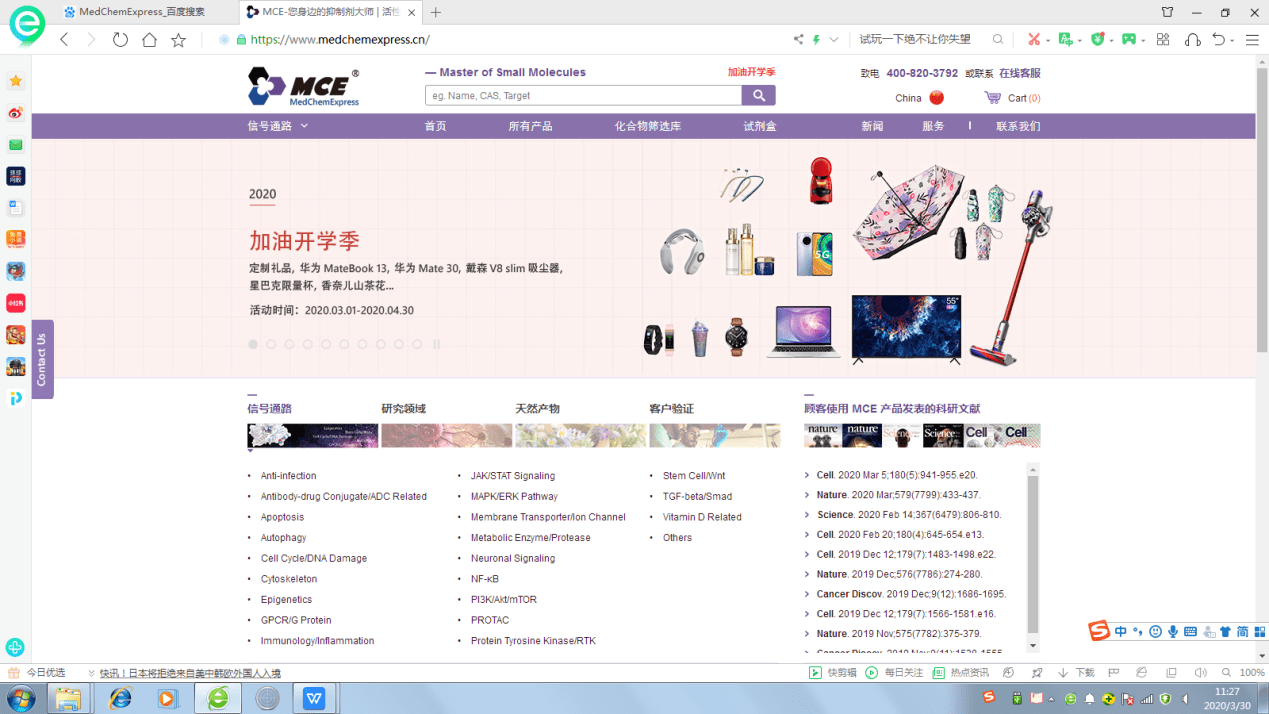The image size is (1269, 714).
Task: Reload the page with the refresh icon
Action: click(120, 40)
